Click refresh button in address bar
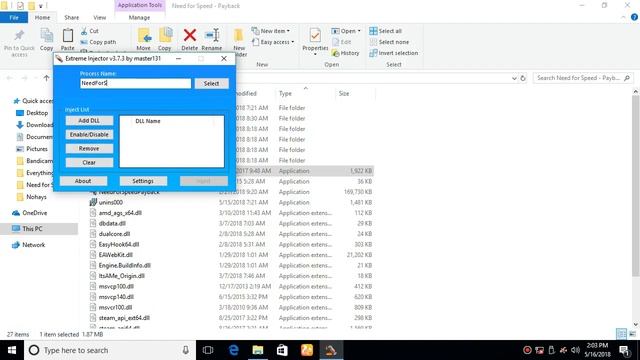Screen dimensions: 640x360 [523, 78]
